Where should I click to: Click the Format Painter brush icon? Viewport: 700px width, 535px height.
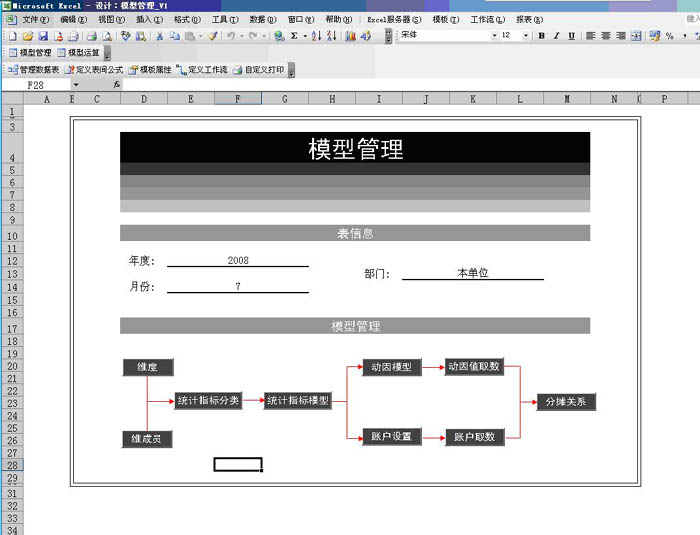point(212,36)
